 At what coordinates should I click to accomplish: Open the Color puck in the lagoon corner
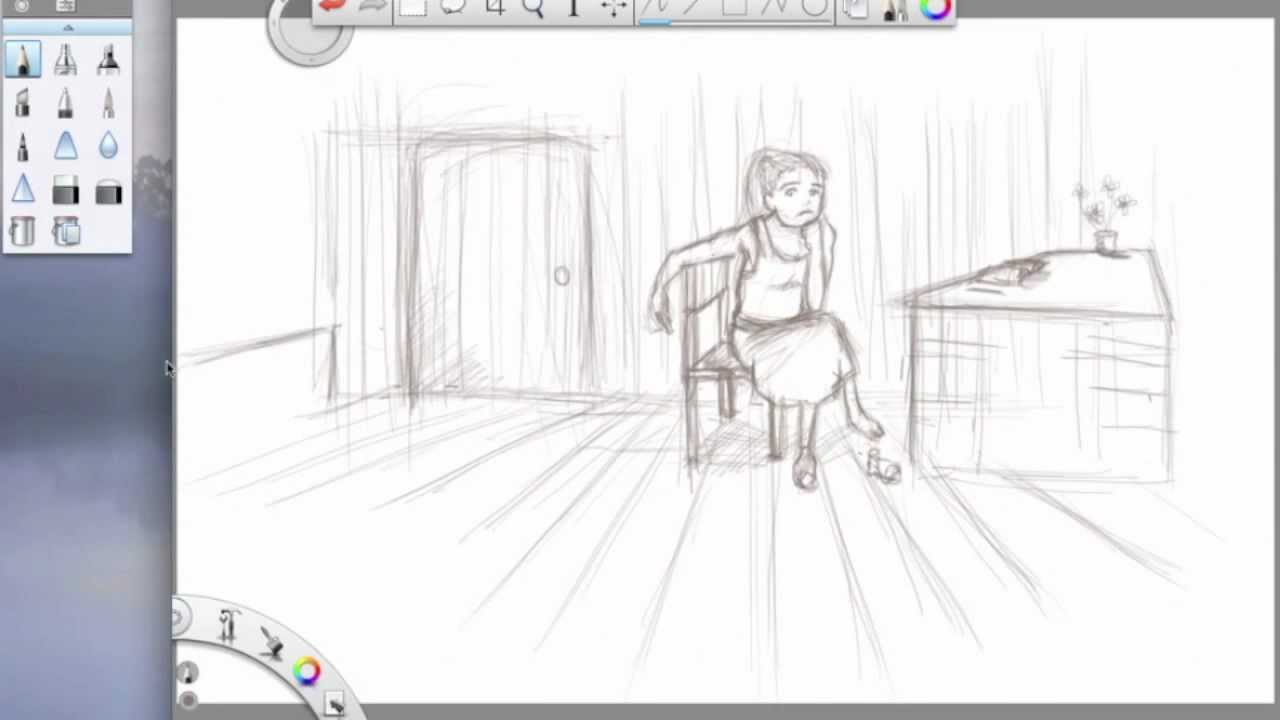pyautogui.click(x=307, y=671)
